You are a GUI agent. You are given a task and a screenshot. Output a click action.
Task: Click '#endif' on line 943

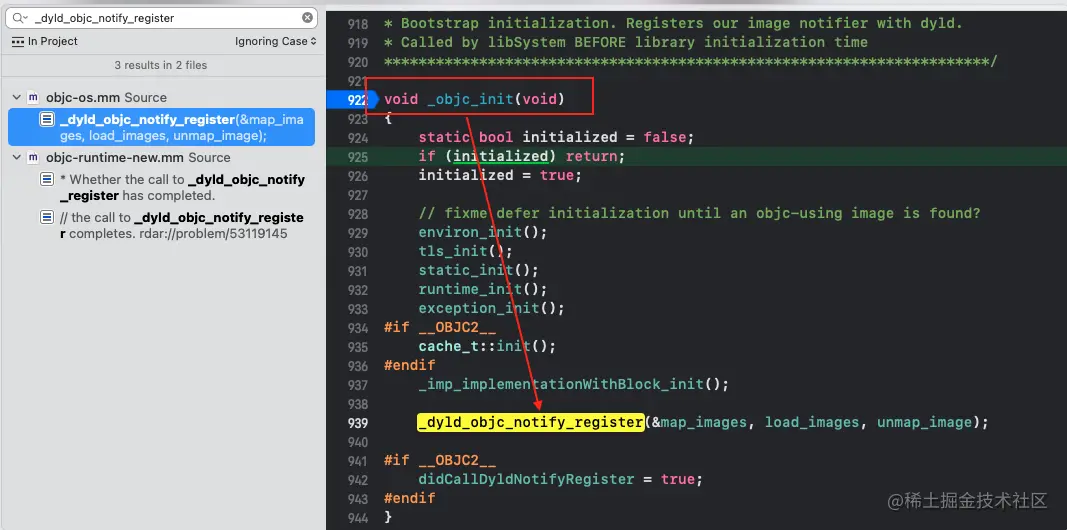pos(409,498)
